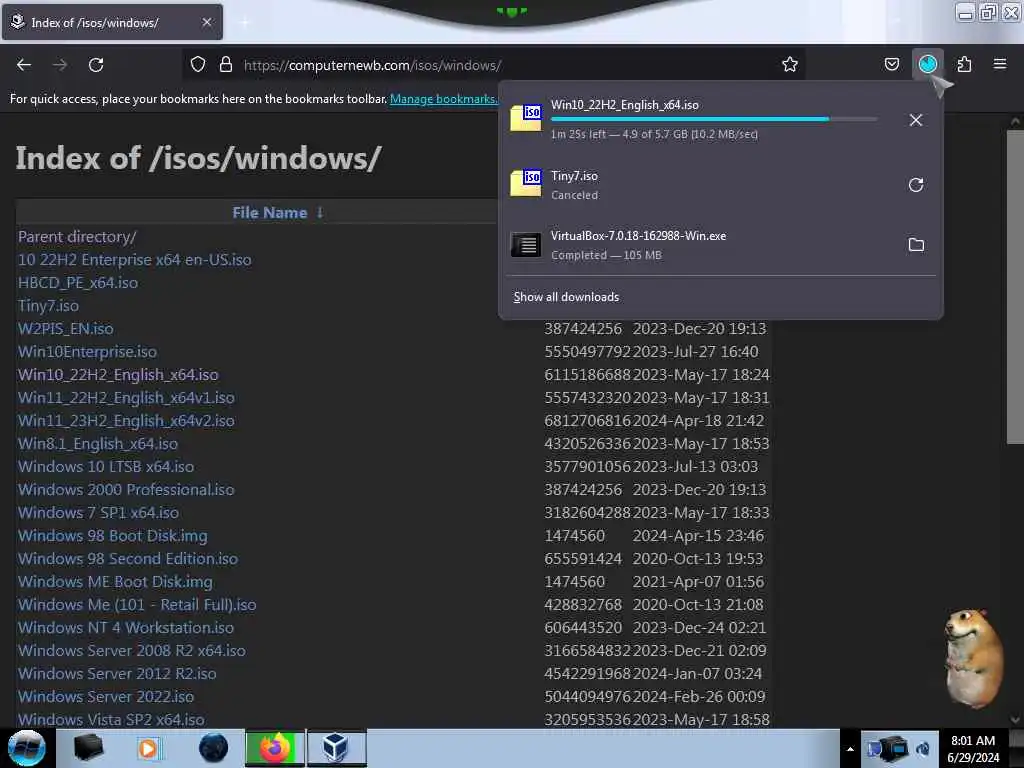Screen dimensions: 1024x768
Task: Go back with the browser back arrow
Action: pyautogui.click(x=24, y=65)
